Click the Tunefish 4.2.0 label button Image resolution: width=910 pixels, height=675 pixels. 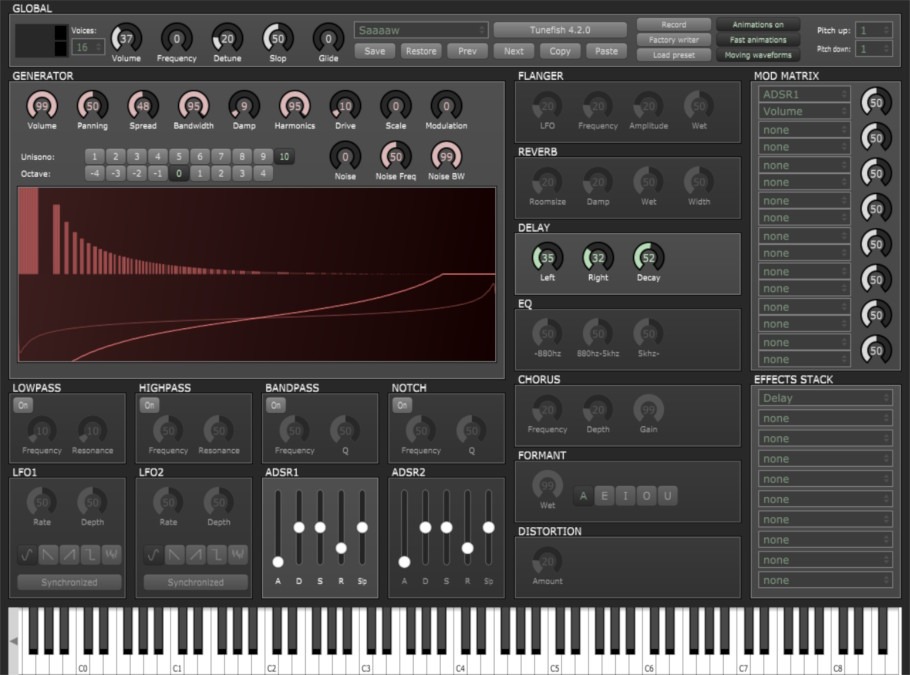pyautogui.click(x=560, y=30)
